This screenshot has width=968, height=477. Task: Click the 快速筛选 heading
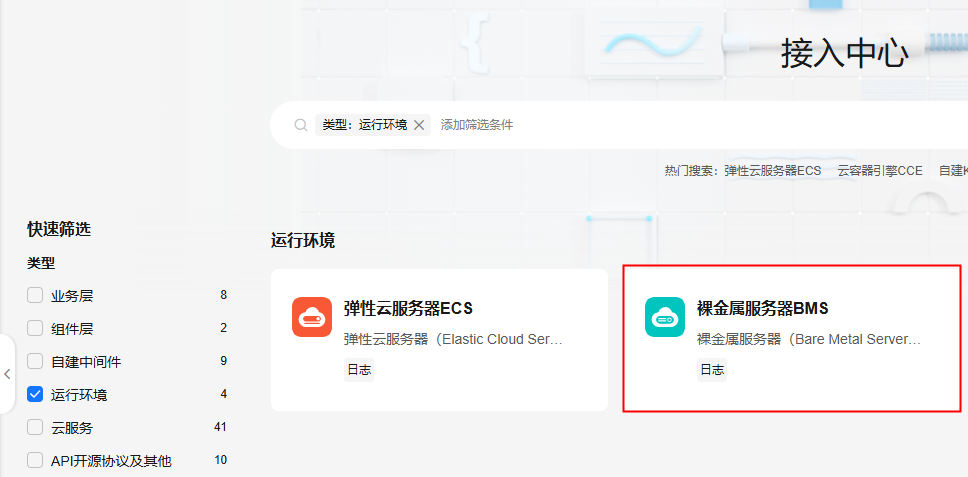click(59, 230)
